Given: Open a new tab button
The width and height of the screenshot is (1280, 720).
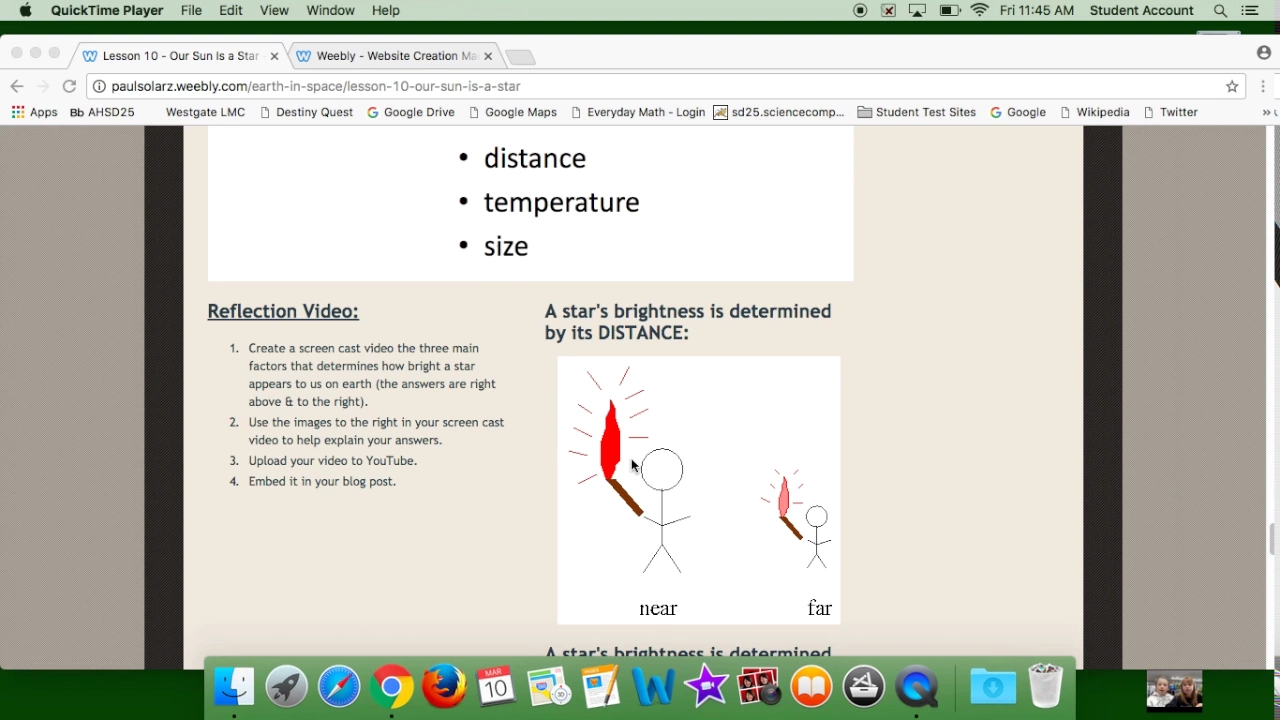Looking at the screenshot, I should point(520,57).
